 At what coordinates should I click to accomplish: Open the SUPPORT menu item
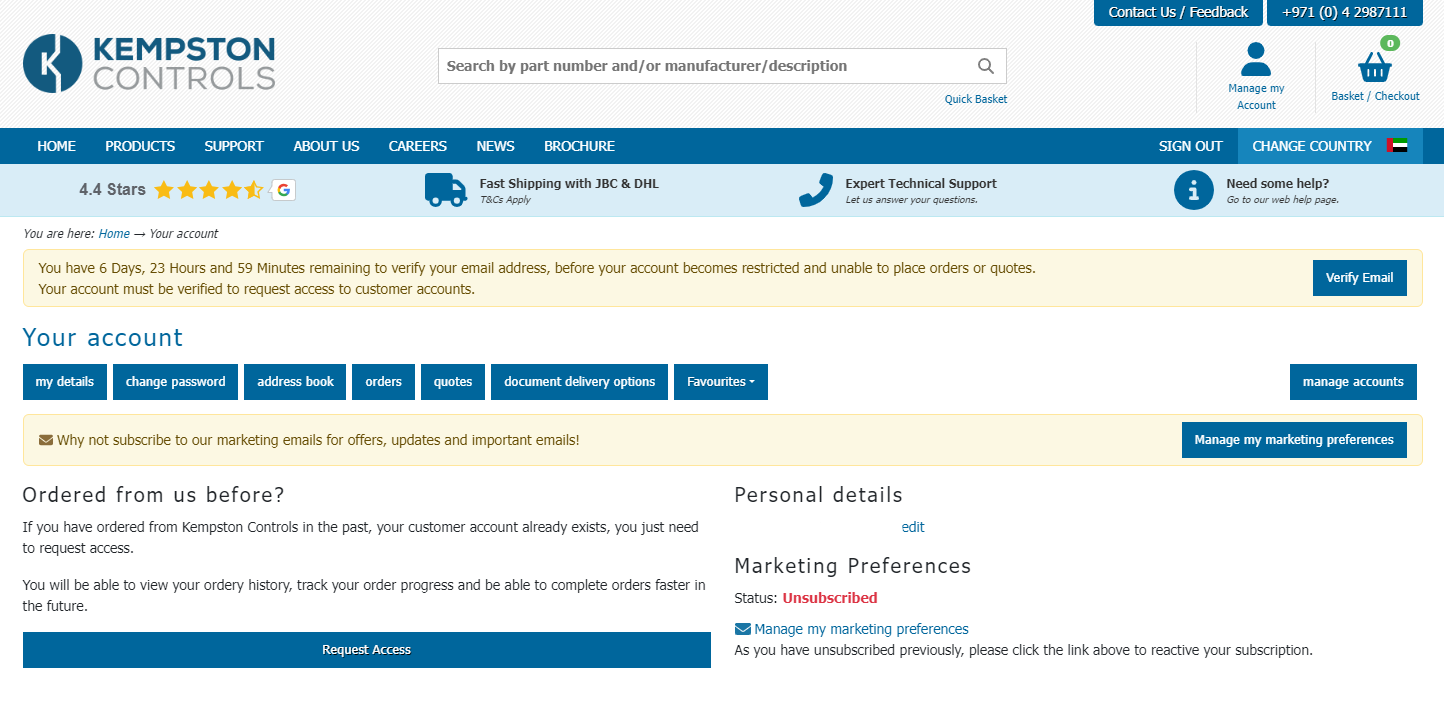pyautogui.click(x=234, y=146)
